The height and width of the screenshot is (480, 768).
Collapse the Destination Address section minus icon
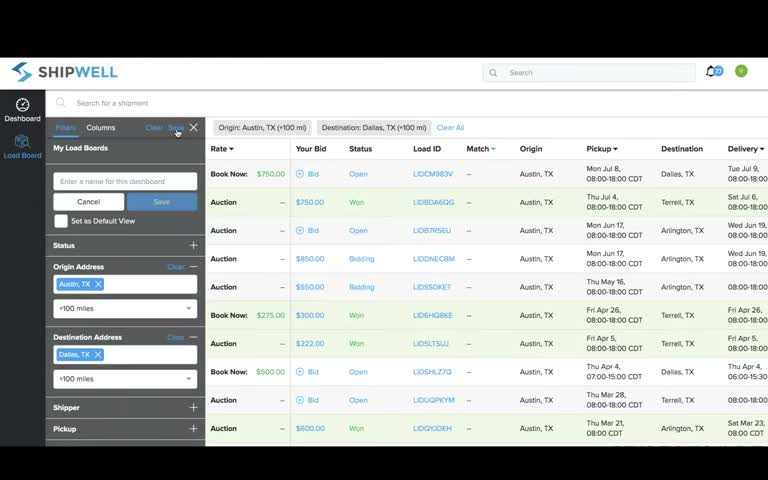(193, 337)
